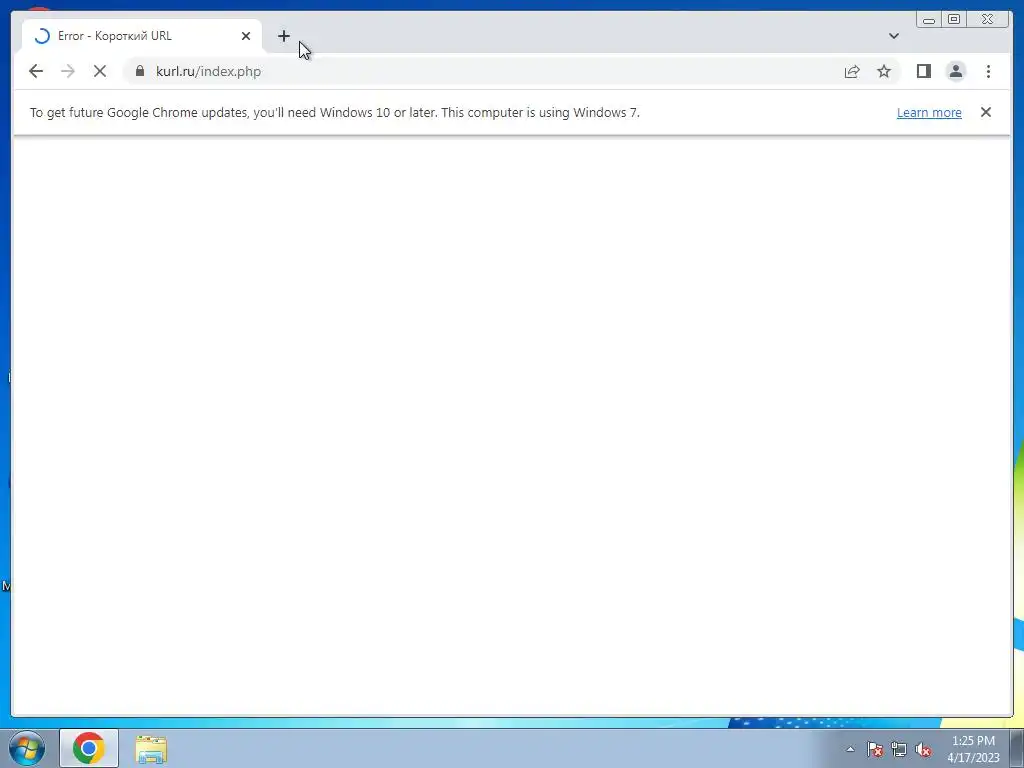The image size is (1024, 768).
Task: Restore down the Chrome window
Action: pyautogui.click(x=953, y=20)
